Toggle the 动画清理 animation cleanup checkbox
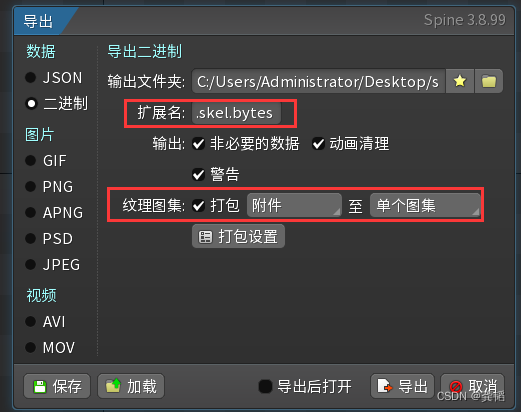Screen dimensions: 521x412 pos(318,144)
